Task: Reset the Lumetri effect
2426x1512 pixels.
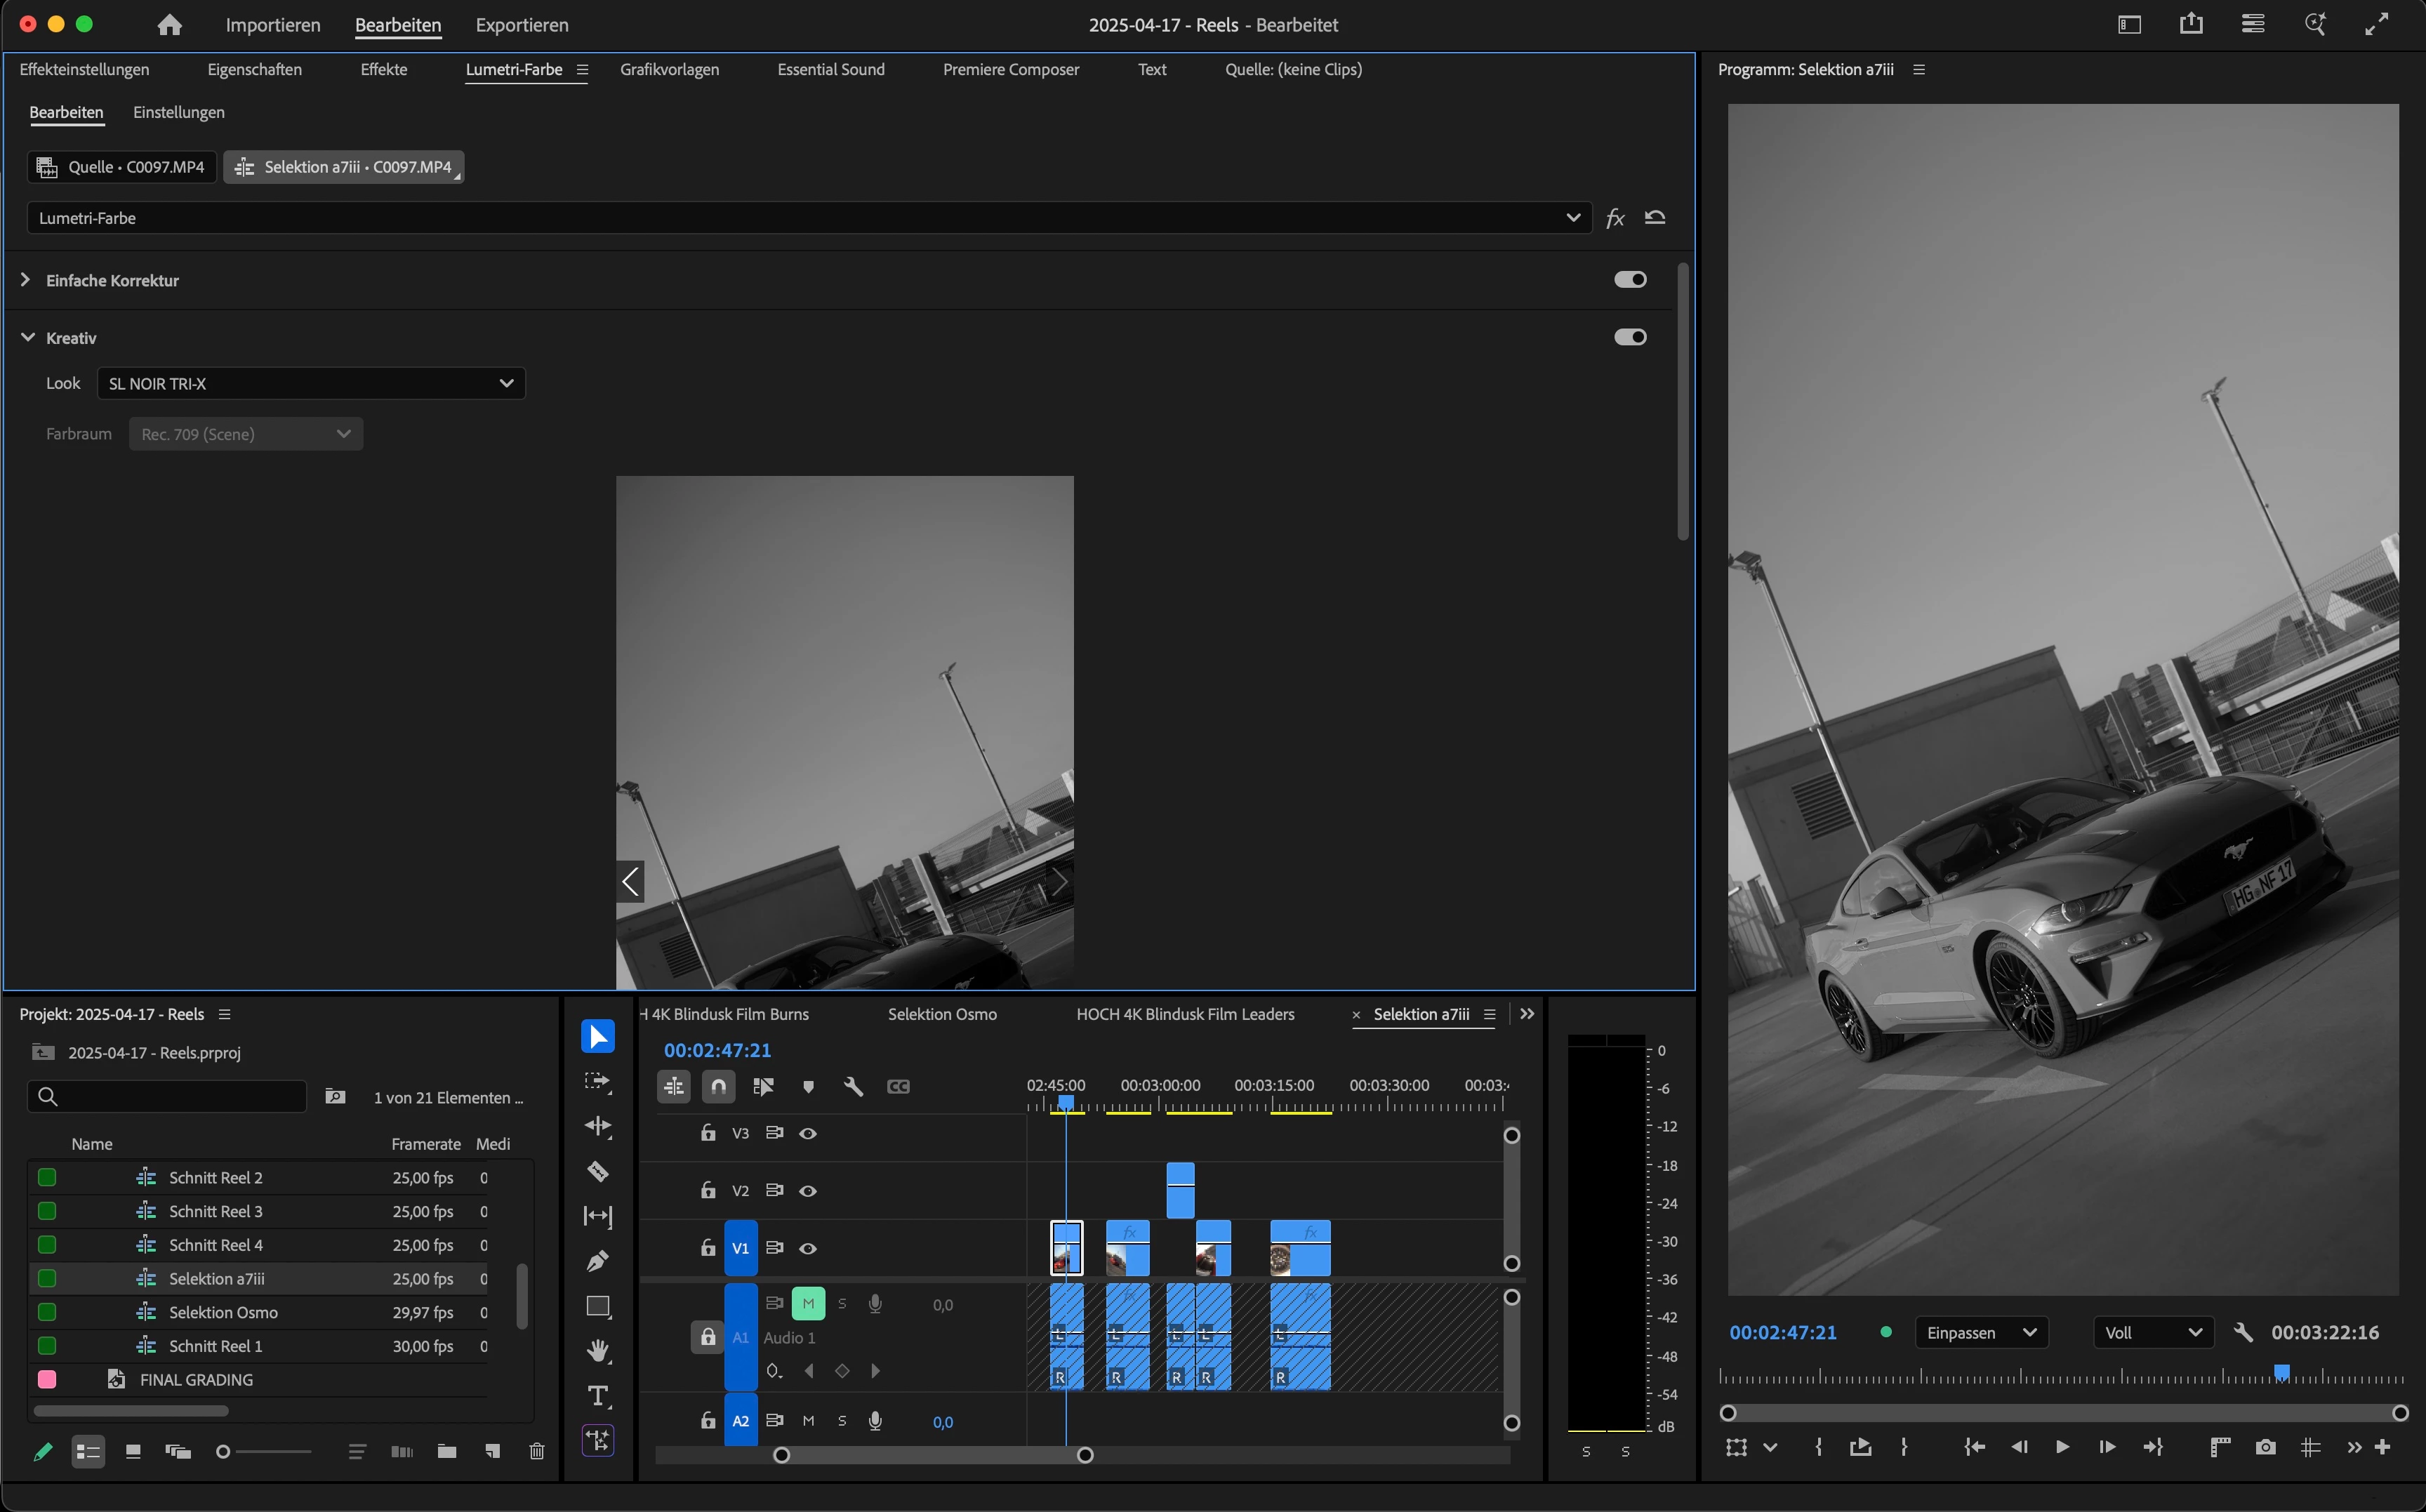Action: pos(1655,218)
